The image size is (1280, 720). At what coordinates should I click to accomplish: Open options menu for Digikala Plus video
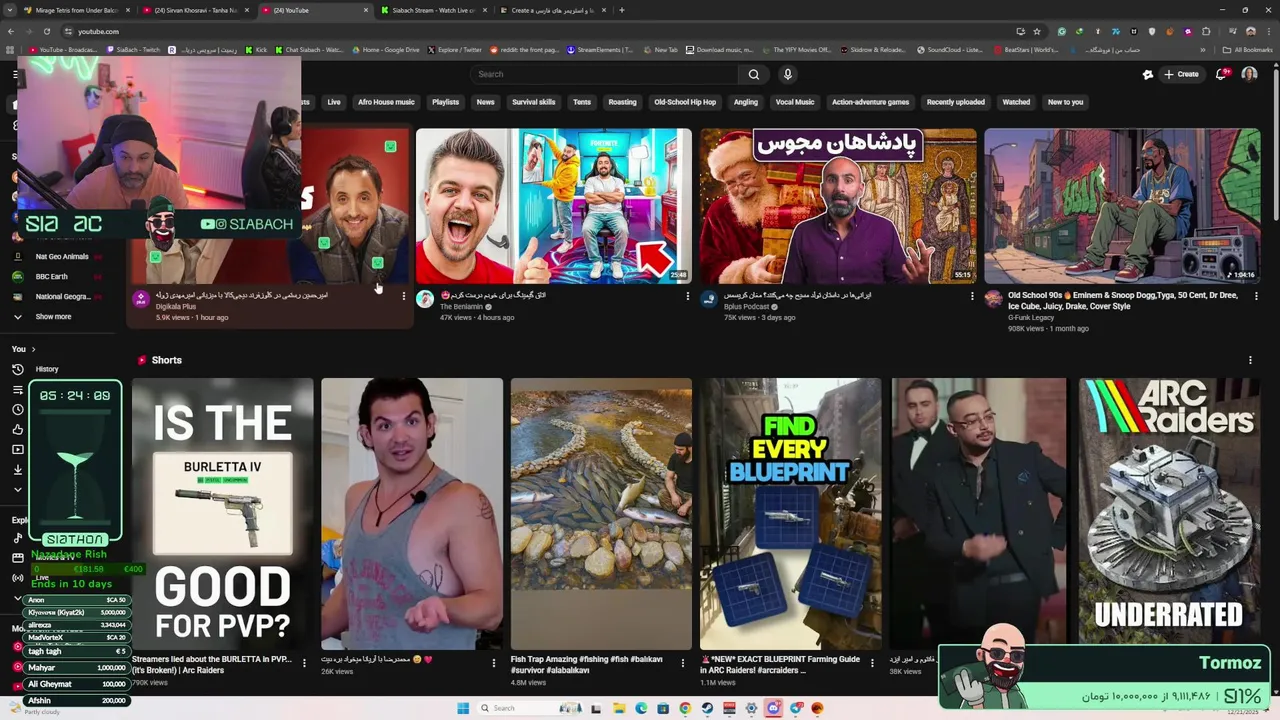coord(403,296)
